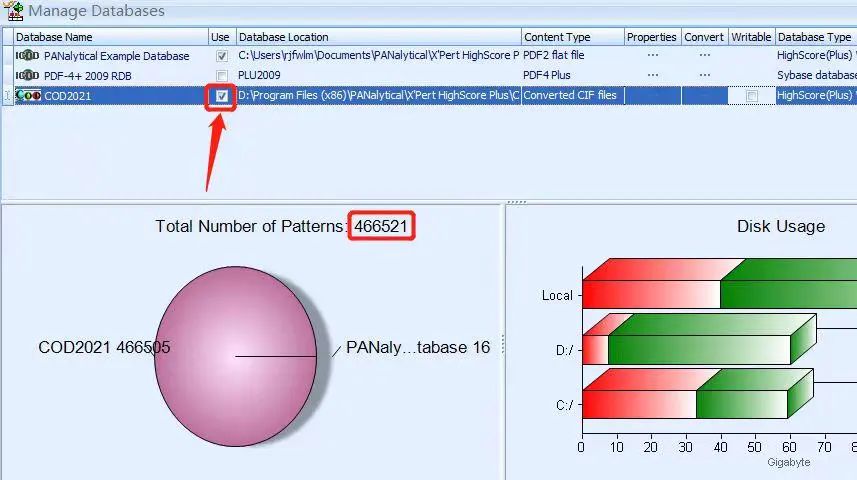
Task: Sort by Database Name column header
Action: point(111,37)
